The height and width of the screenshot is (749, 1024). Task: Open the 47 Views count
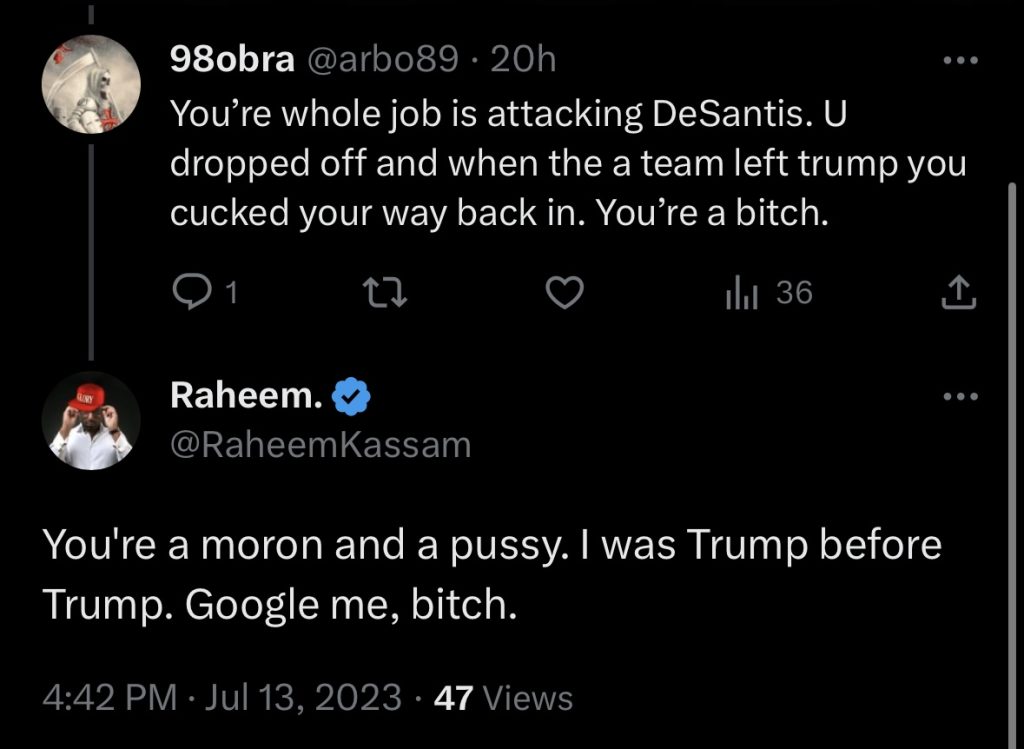[x=504, y=696]
